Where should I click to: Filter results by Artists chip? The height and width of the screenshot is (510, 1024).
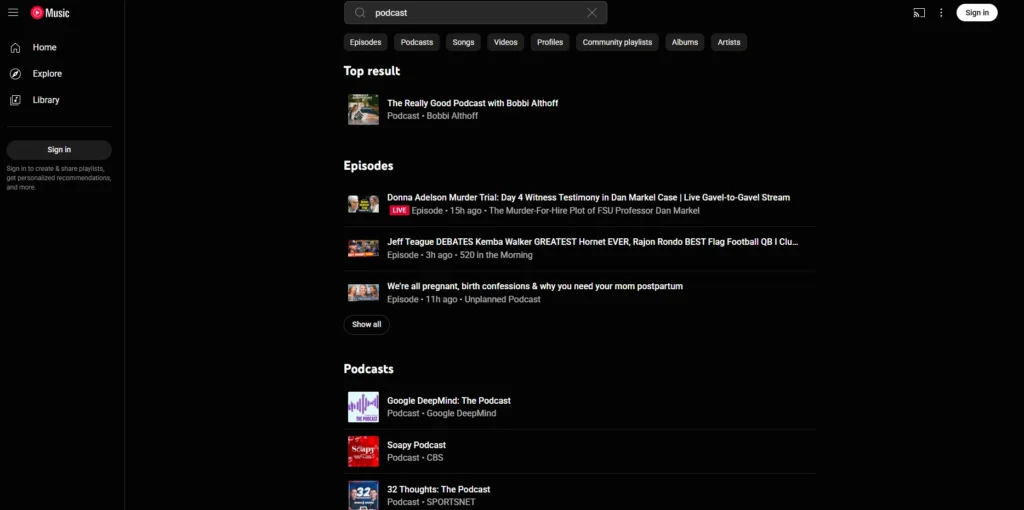point(729,42)
